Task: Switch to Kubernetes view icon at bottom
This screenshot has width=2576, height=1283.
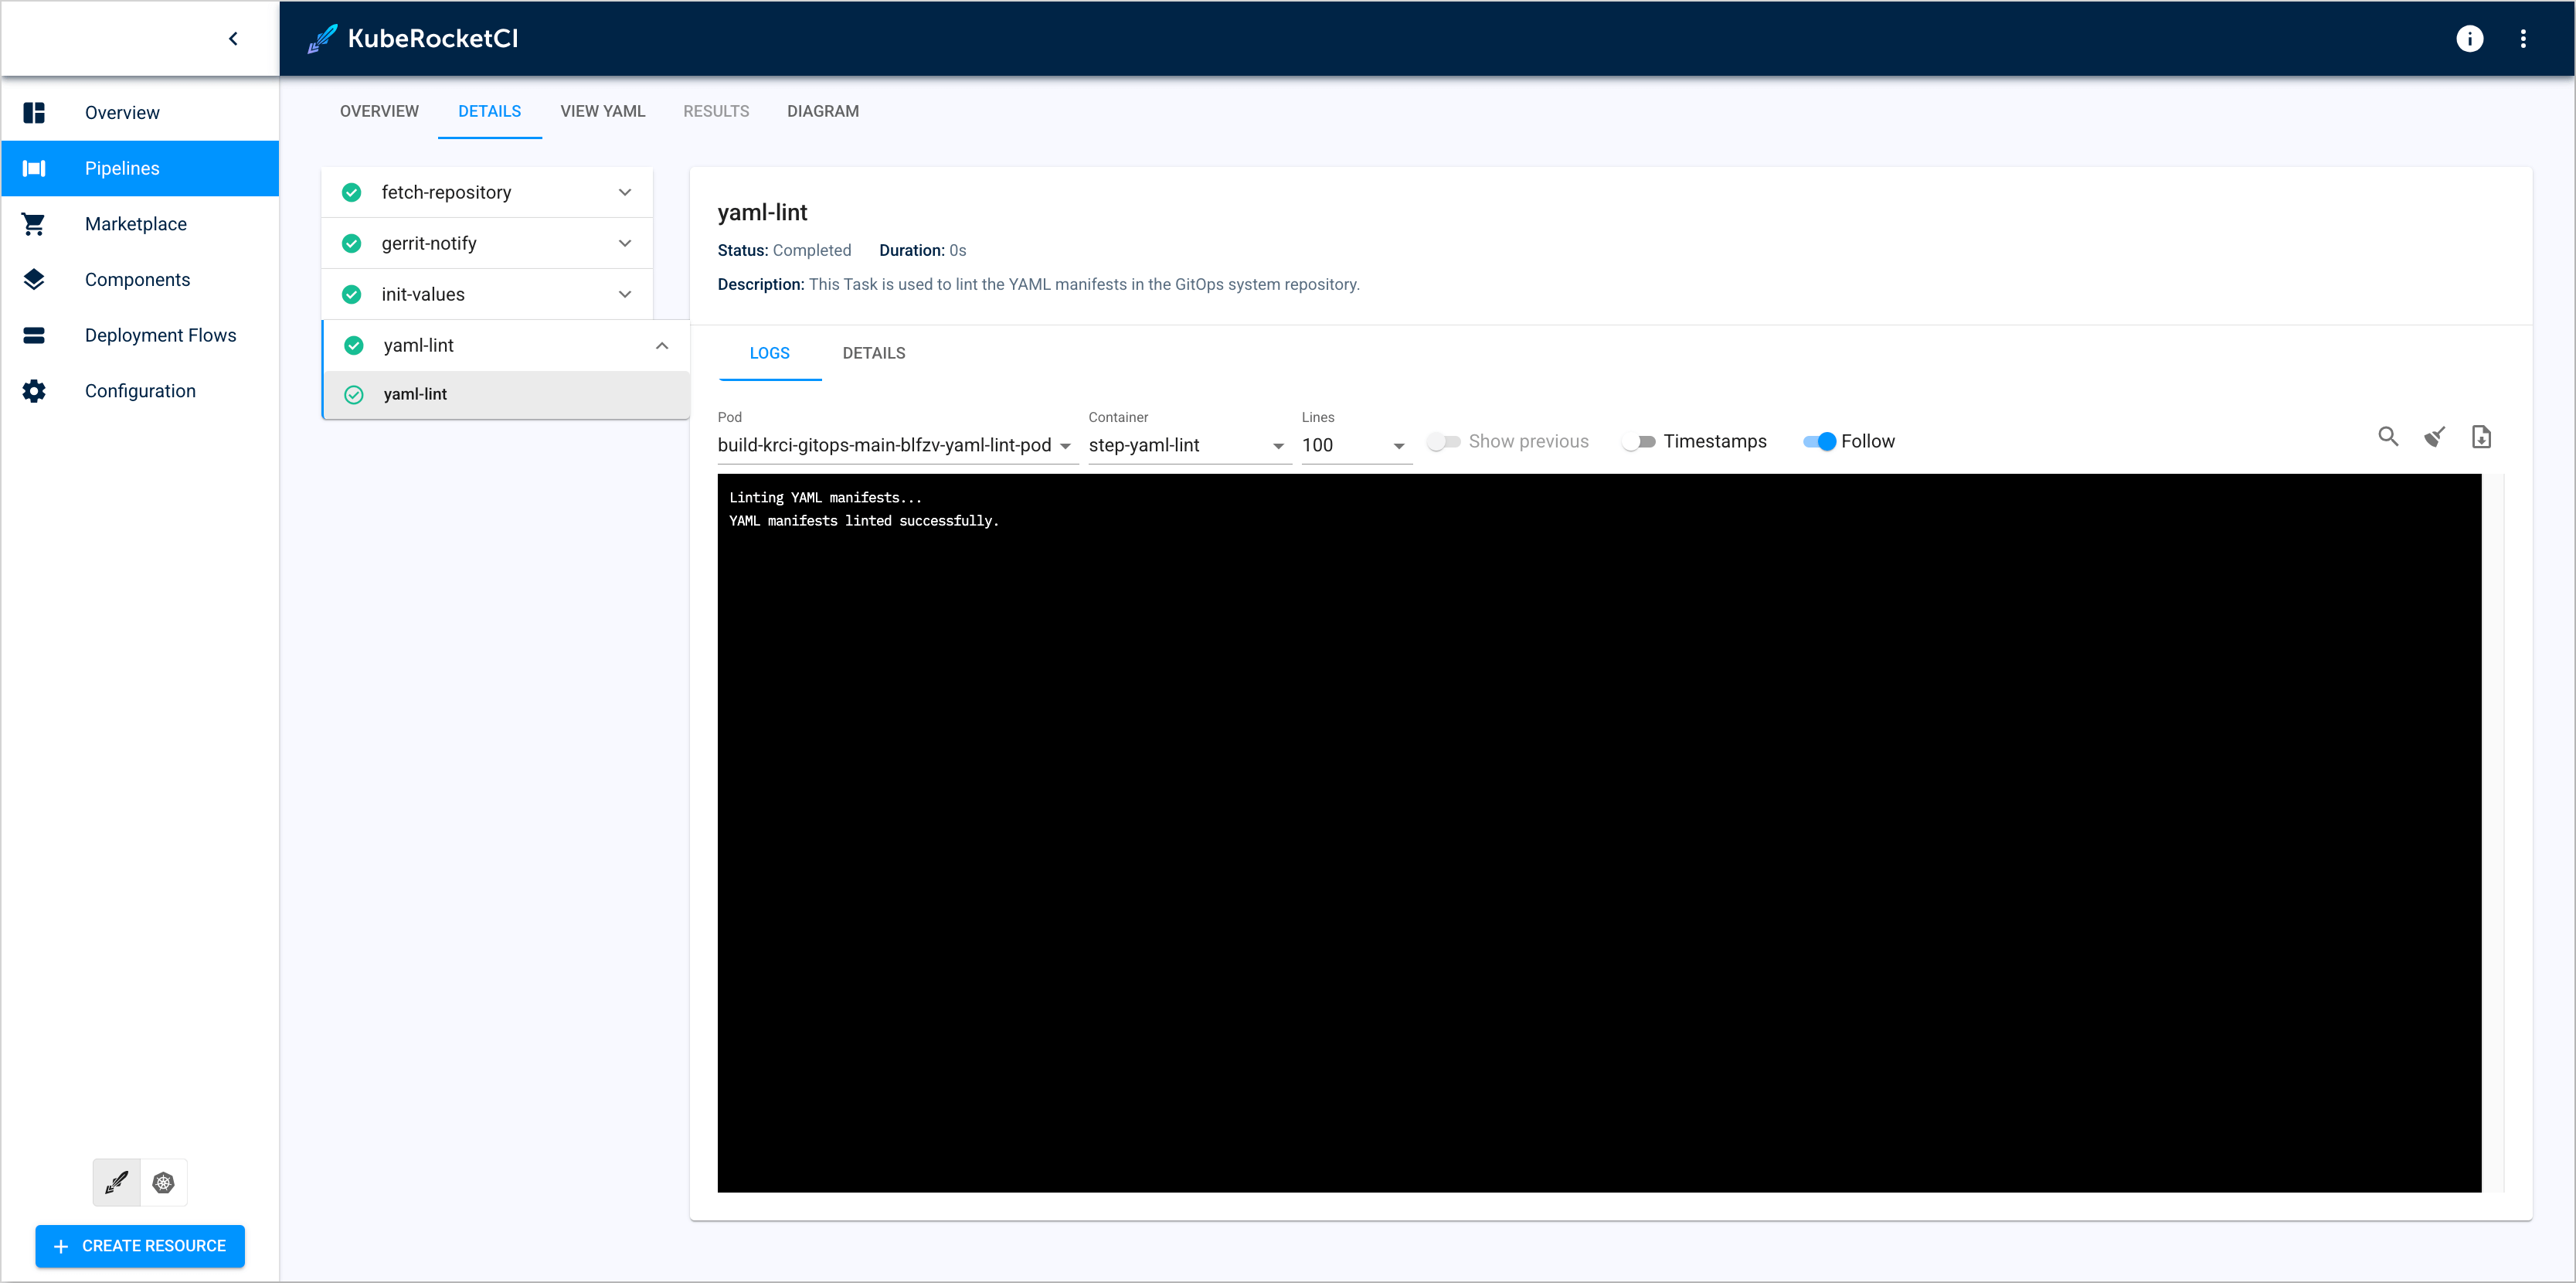Action: (164, 1182)
